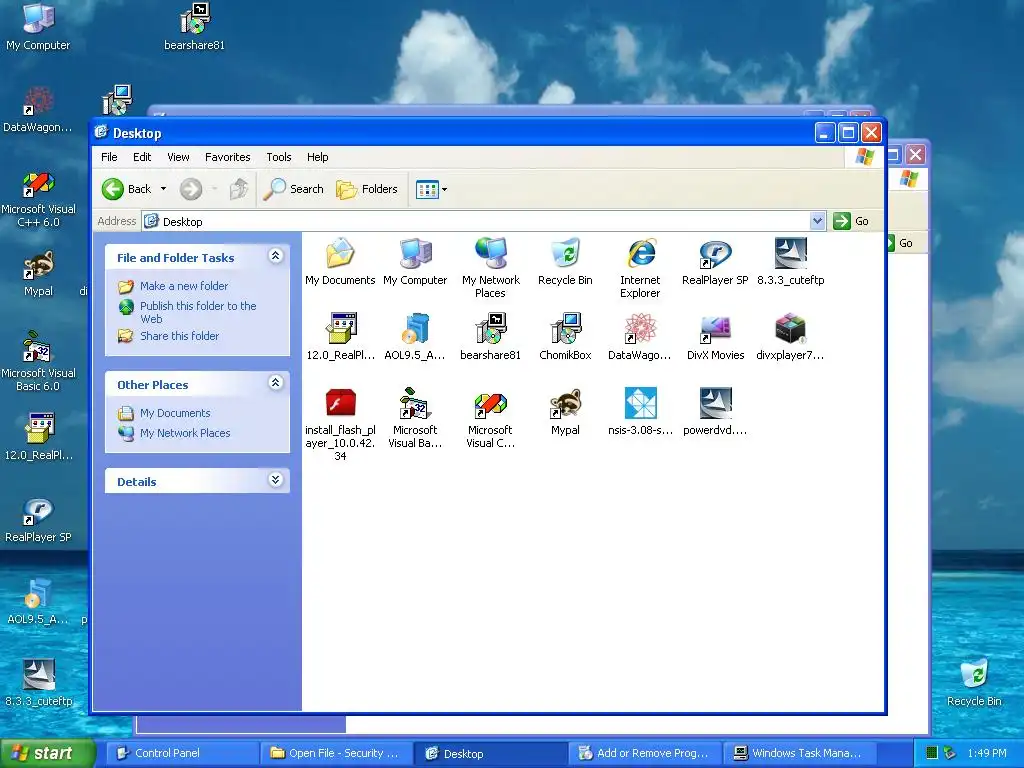
Task: Open the Address bar dropdown arrow
Action: [x=817, y=221]
